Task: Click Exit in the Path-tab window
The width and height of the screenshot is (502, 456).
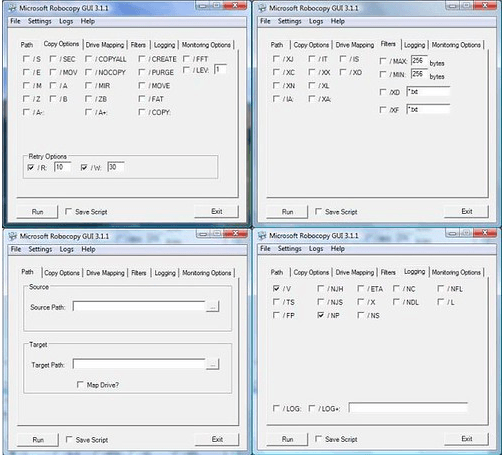Action: coord(217,440)
